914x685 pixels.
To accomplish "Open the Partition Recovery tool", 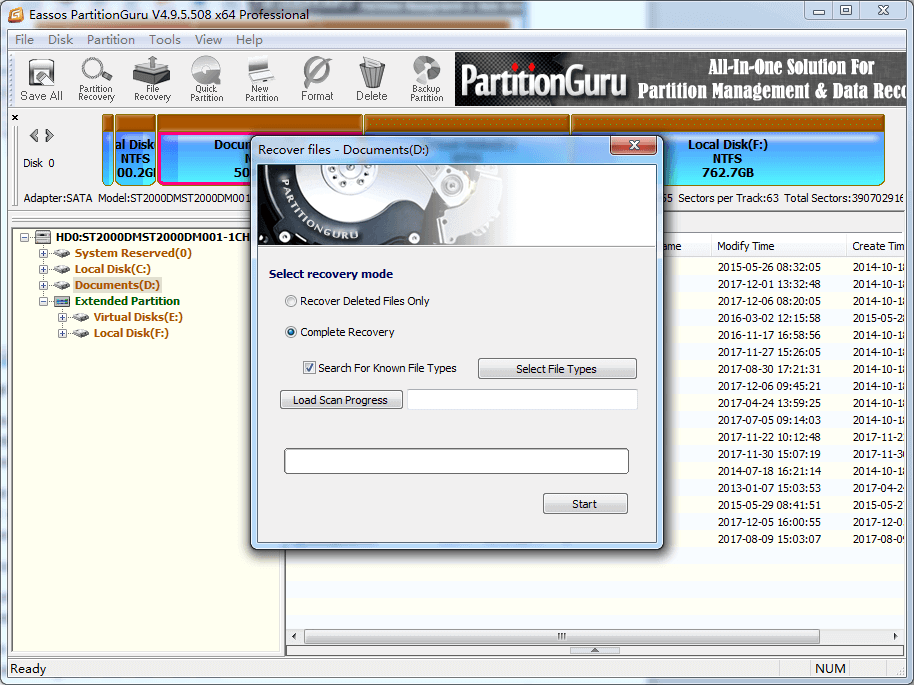I will click(x=96, y=80).
